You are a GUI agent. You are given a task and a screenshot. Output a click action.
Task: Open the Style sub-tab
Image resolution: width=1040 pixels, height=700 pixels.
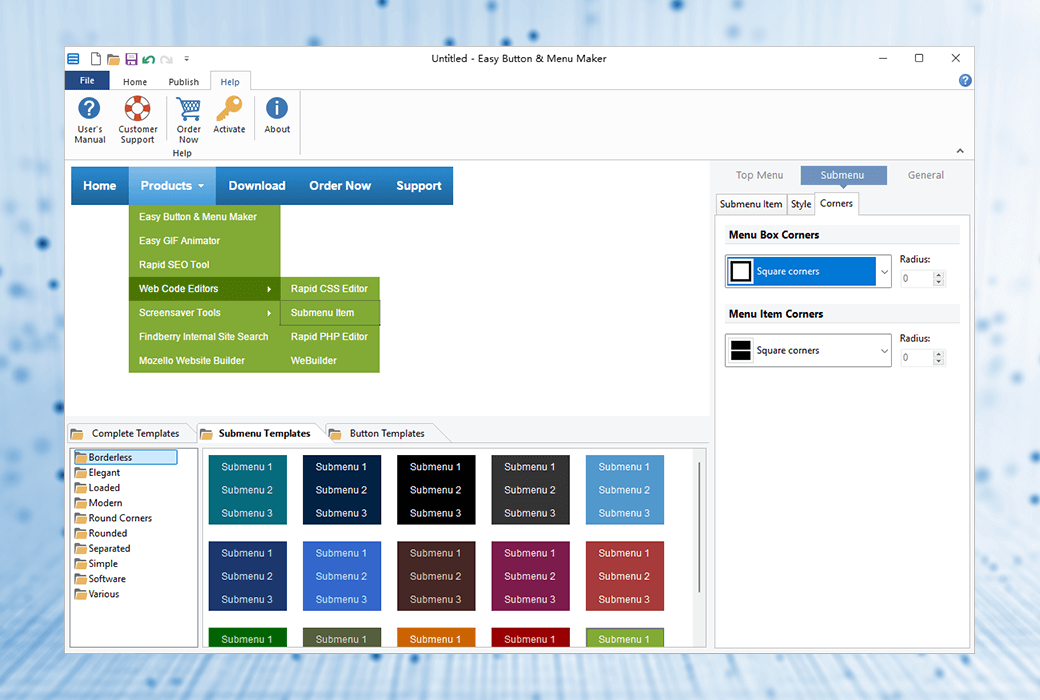click(x=801, y=204)
